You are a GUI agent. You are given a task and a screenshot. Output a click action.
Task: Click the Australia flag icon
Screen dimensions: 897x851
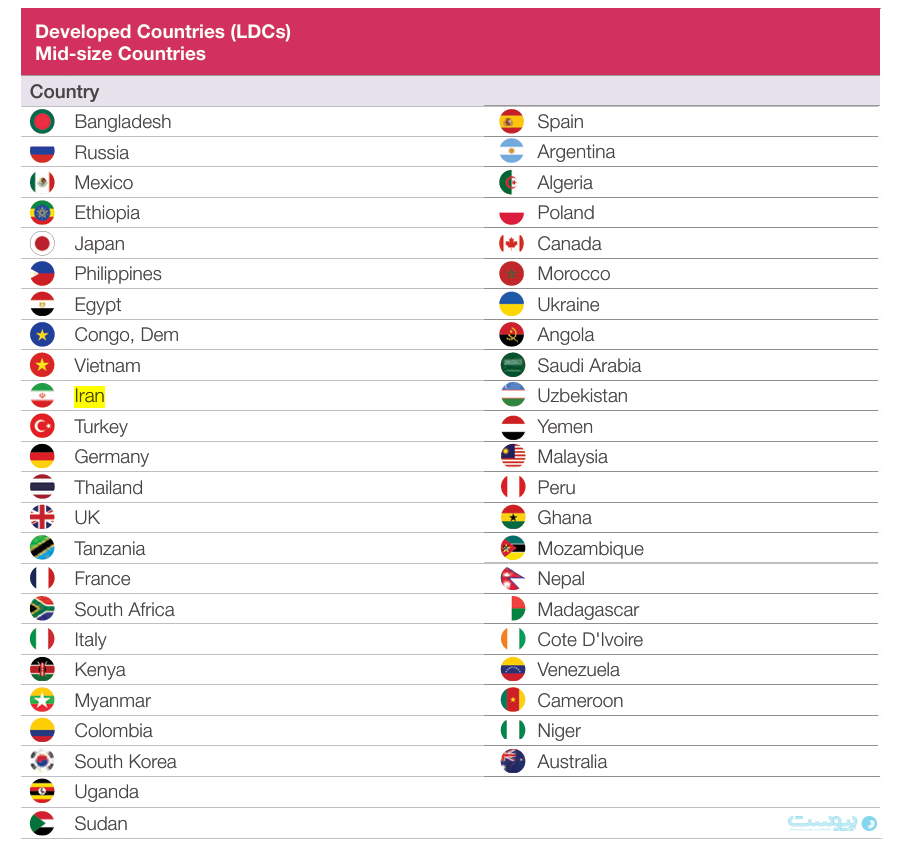512,761
